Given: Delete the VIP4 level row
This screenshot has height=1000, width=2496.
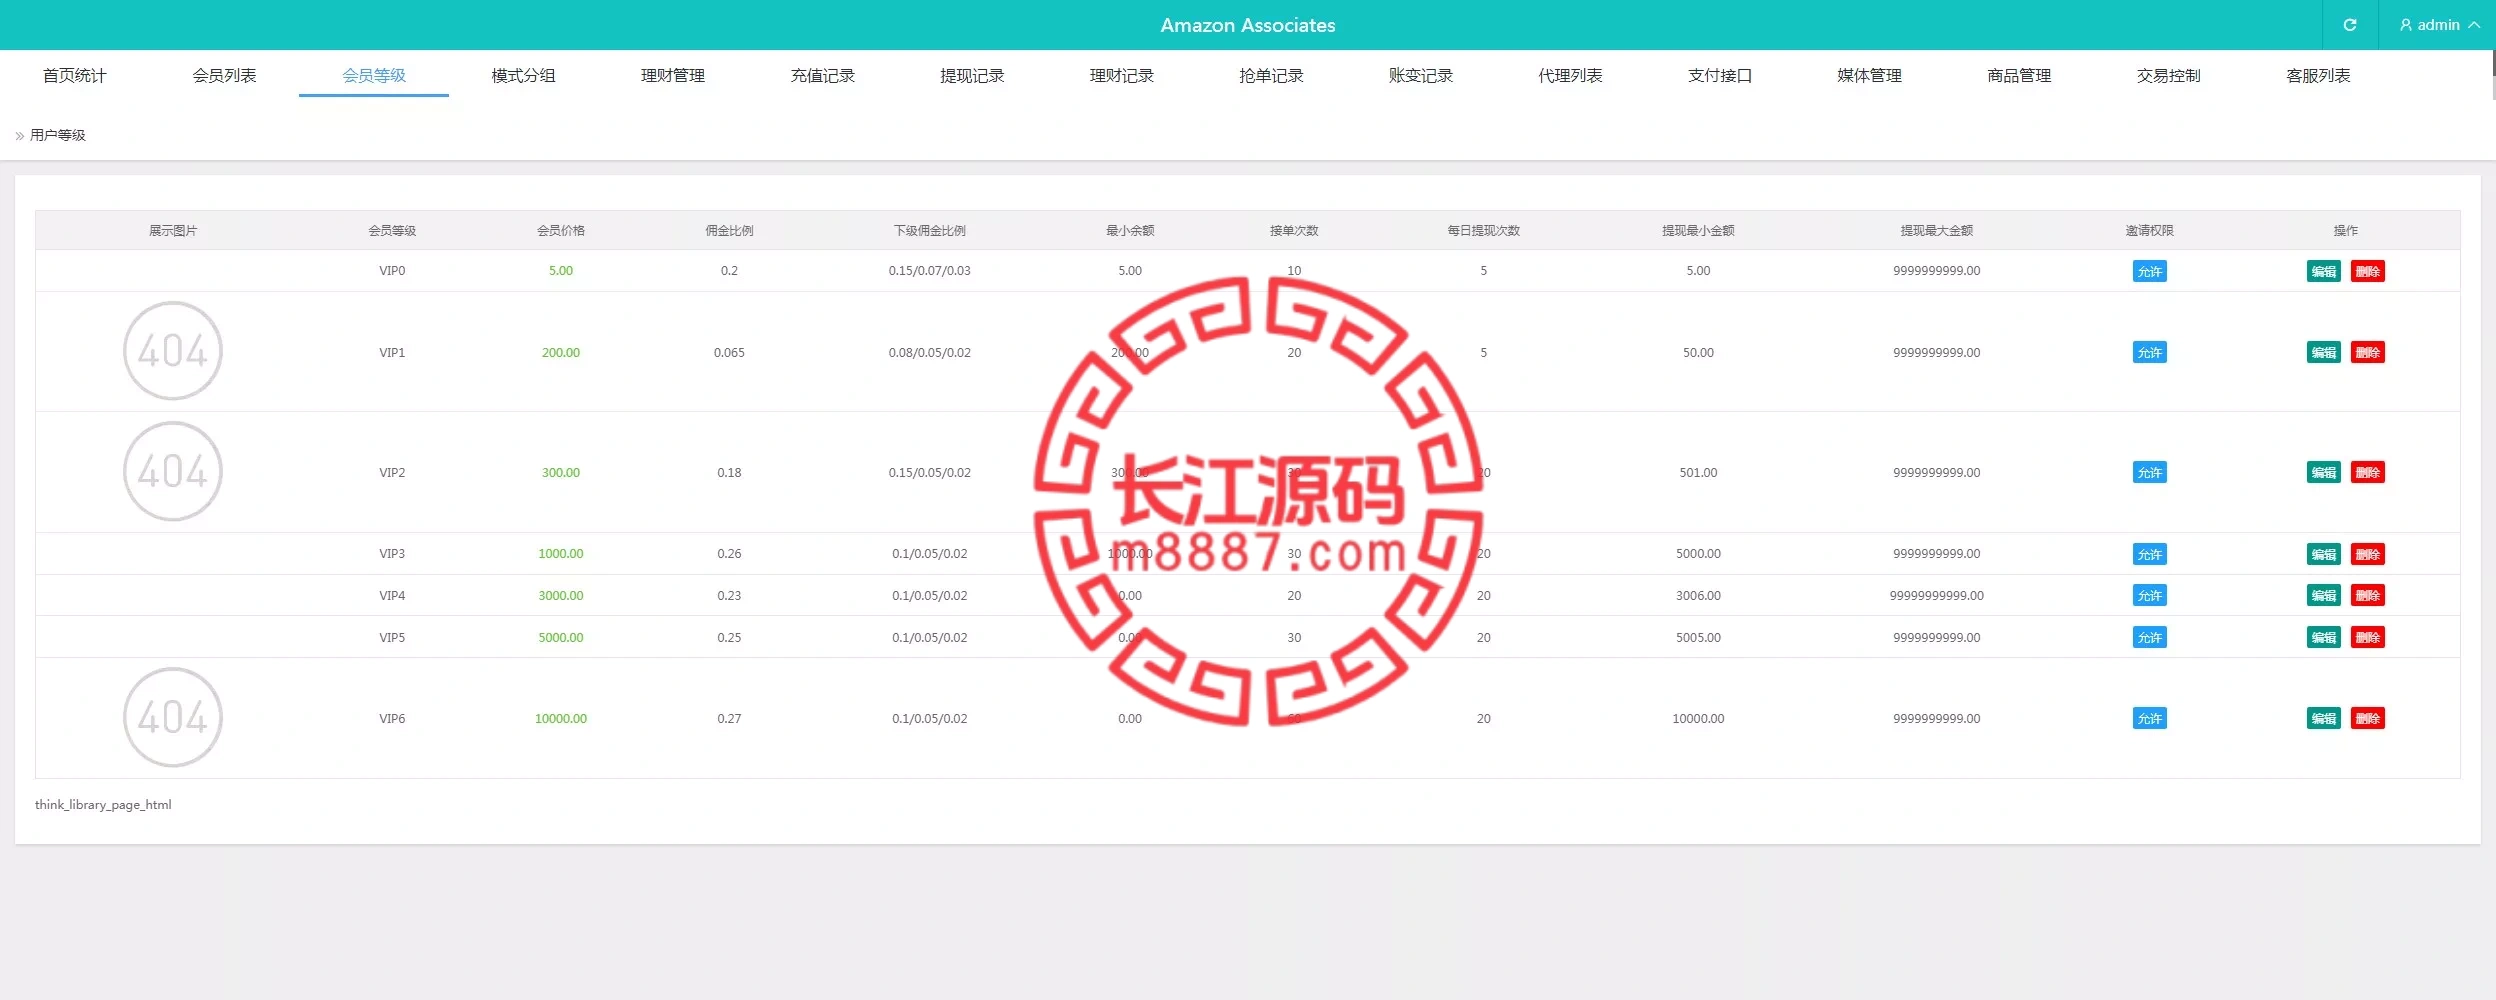Looking at the screenshot, I should tap(2367, 595).
